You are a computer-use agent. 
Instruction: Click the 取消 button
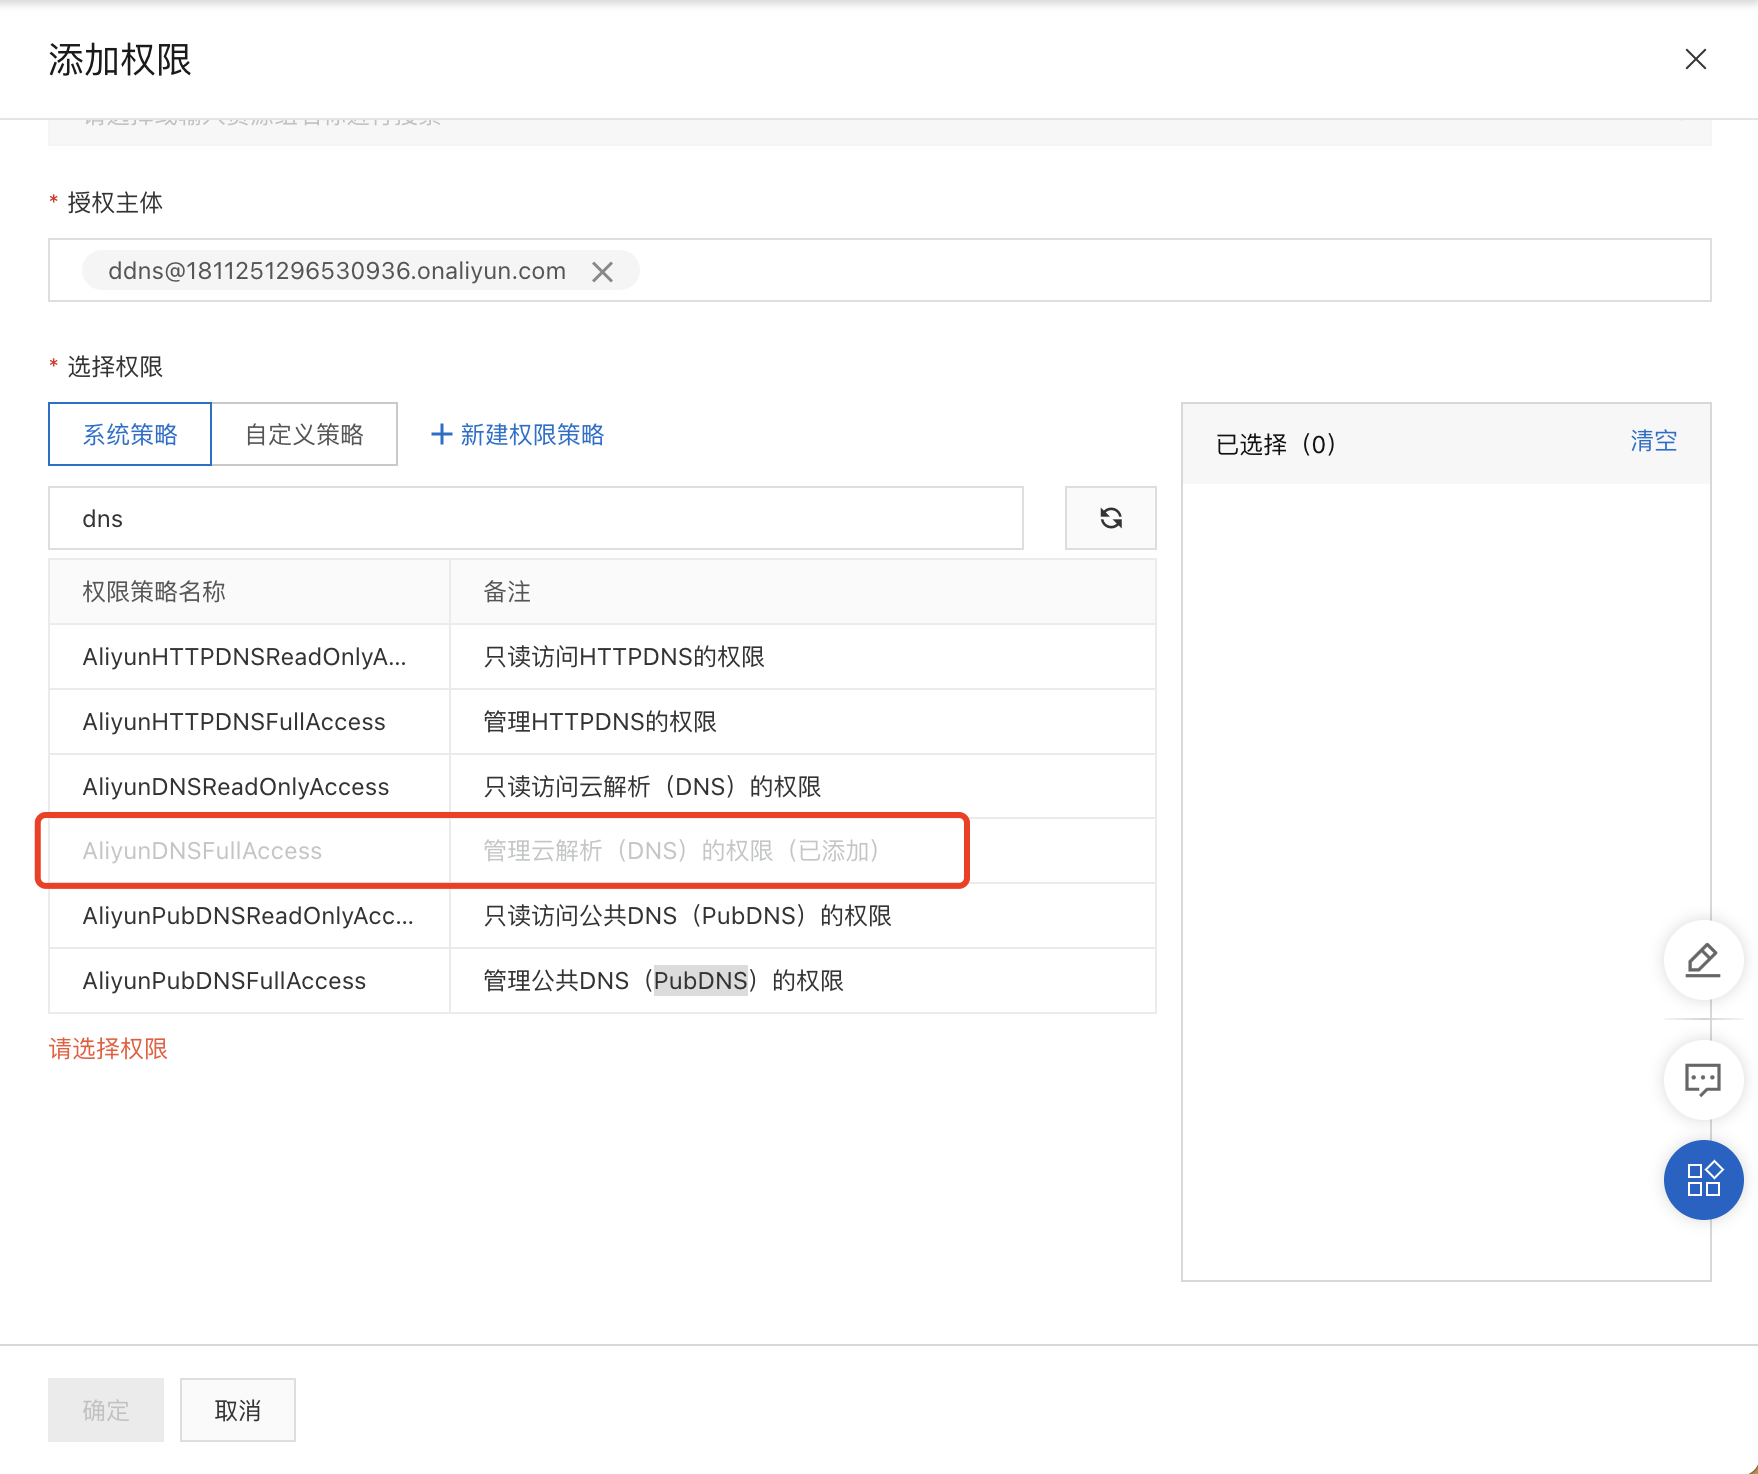pos(238,1410)
